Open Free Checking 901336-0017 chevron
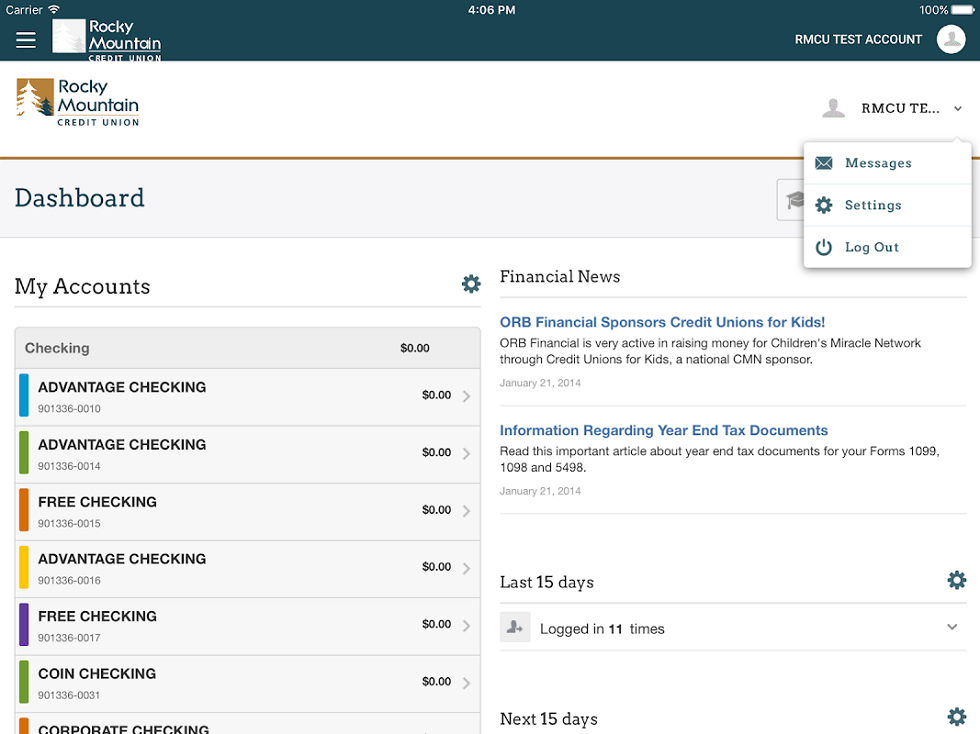 (466, 625)
